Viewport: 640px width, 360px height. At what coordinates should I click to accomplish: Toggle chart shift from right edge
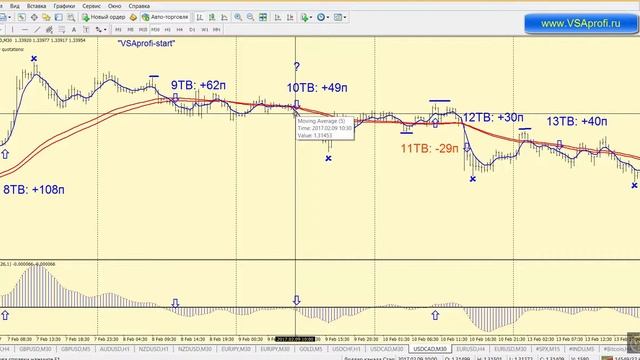(x=290, y=17)
